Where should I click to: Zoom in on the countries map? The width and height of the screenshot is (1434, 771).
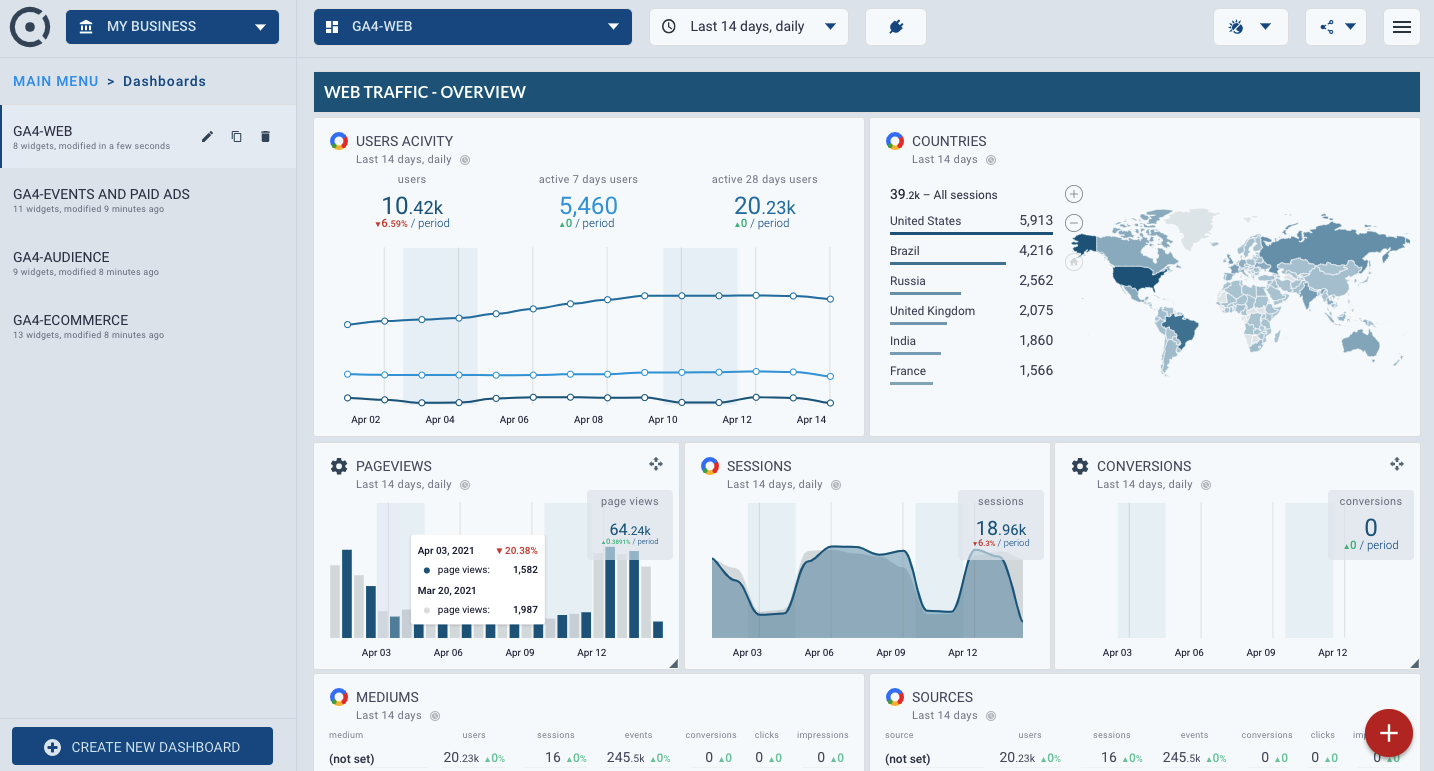1074,194
